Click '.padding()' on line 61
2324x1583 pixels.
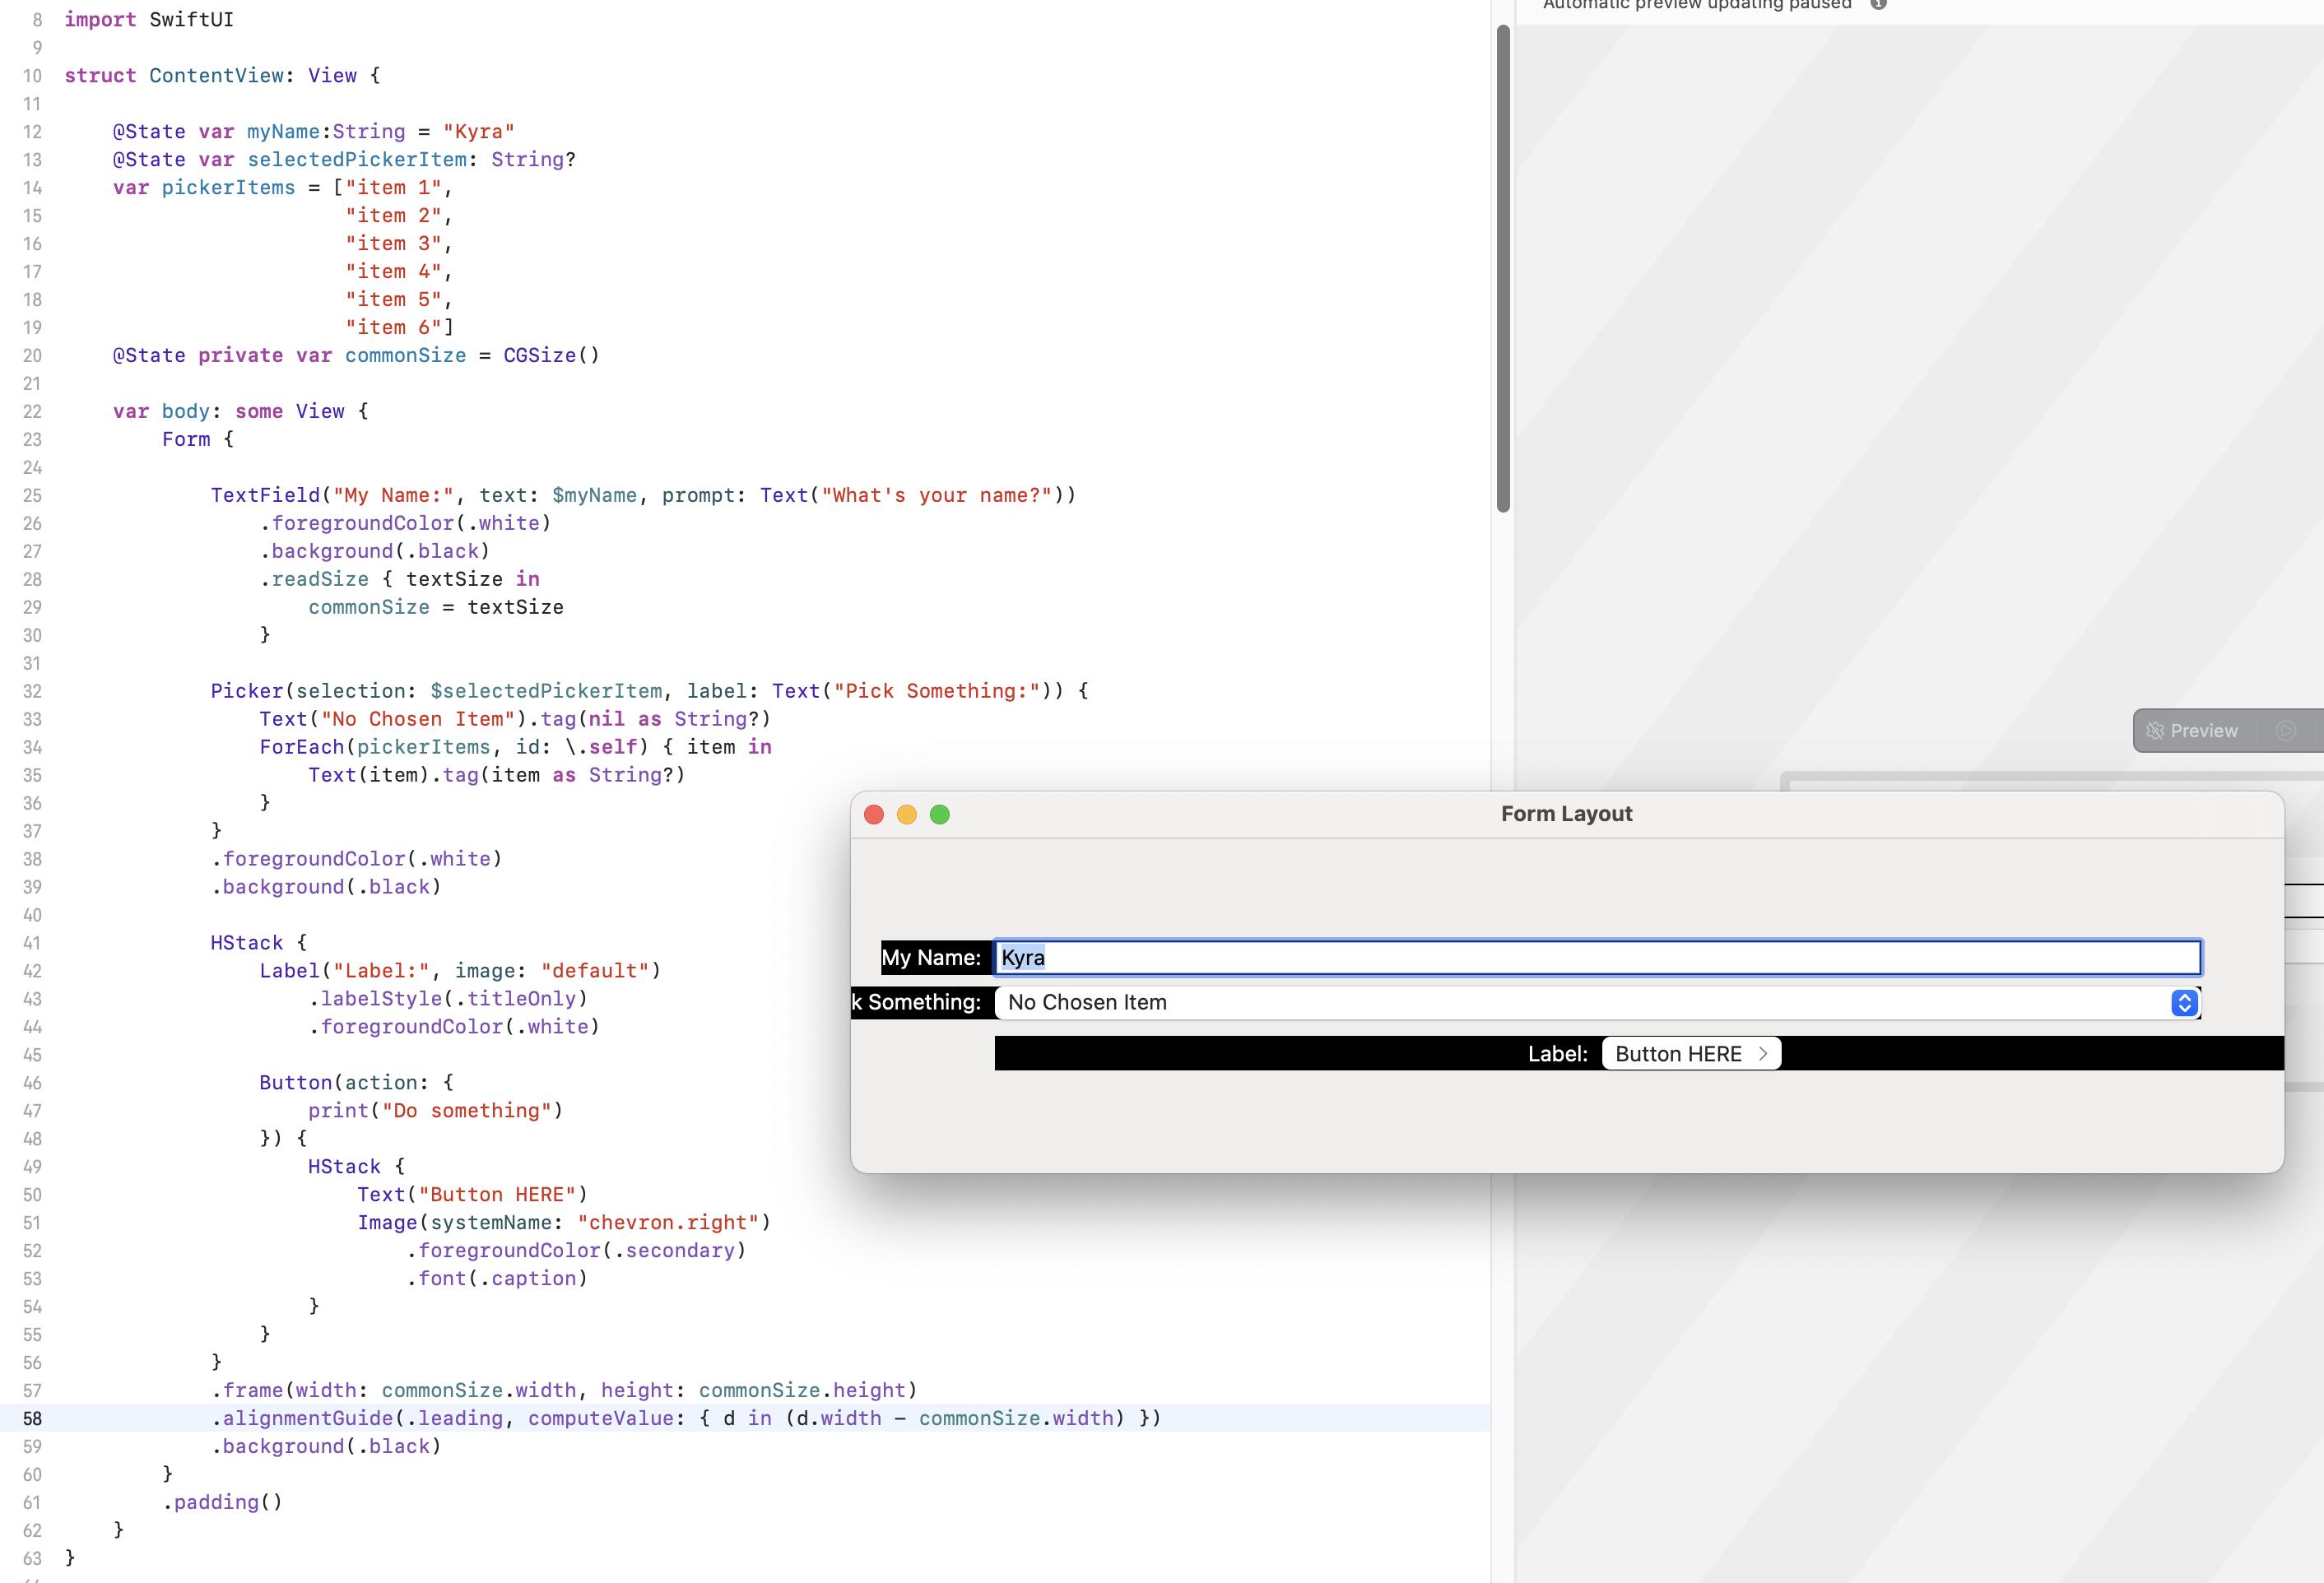point(222,1502)
